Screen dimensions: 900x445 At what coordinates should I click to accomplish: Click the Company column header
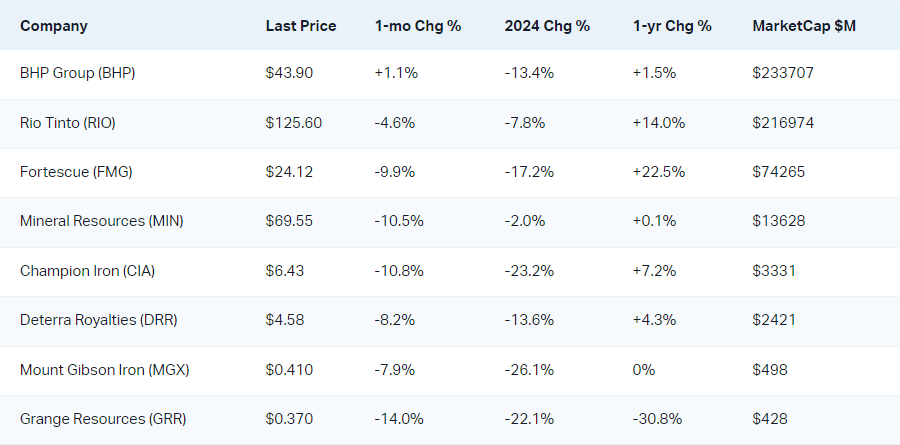click(53, 25)
